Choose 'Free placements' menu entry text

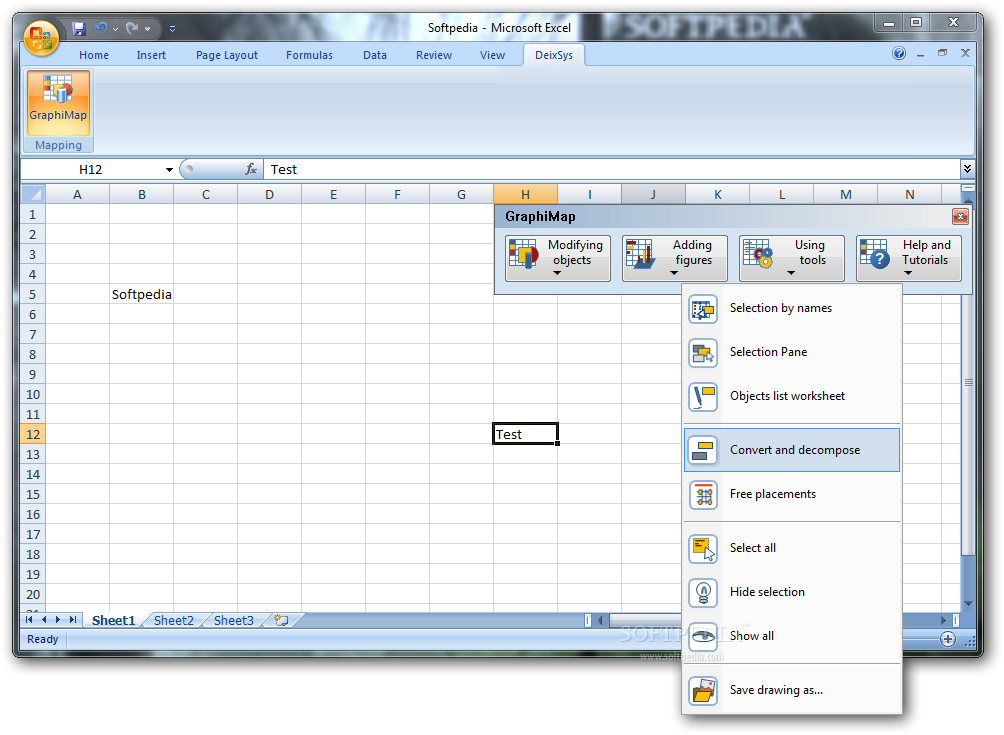coord(773,494)
